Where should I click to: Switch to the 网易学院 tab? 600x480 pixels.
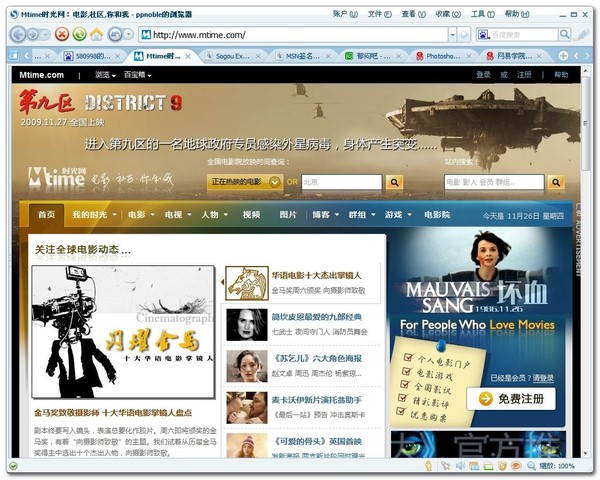tap(514, 56)
